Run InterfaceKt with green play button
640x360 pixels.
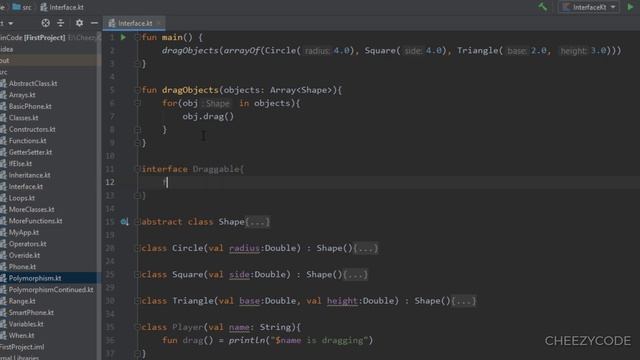(x=631, y=7)
